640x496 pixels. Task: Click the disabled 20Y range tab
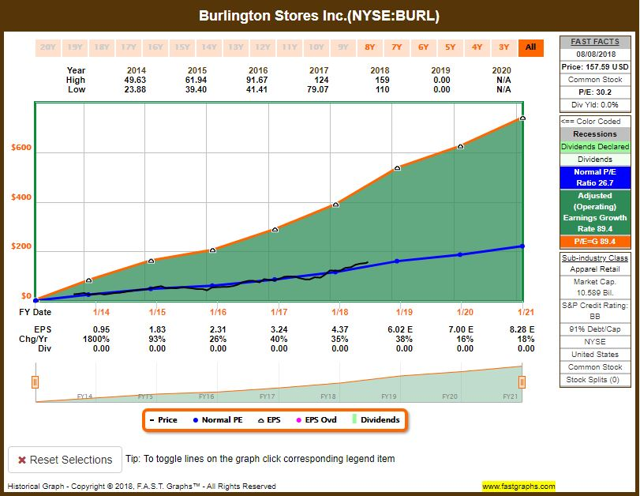point(48,47)
